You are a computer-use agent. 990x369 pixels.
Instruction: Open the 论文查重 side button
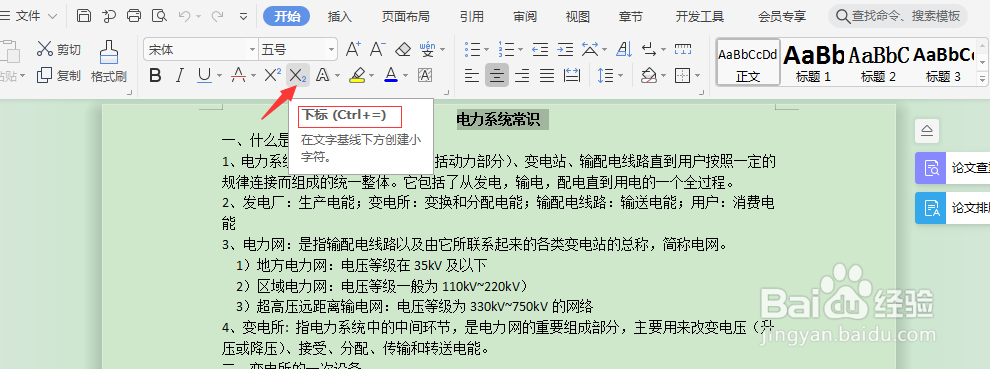952,168
